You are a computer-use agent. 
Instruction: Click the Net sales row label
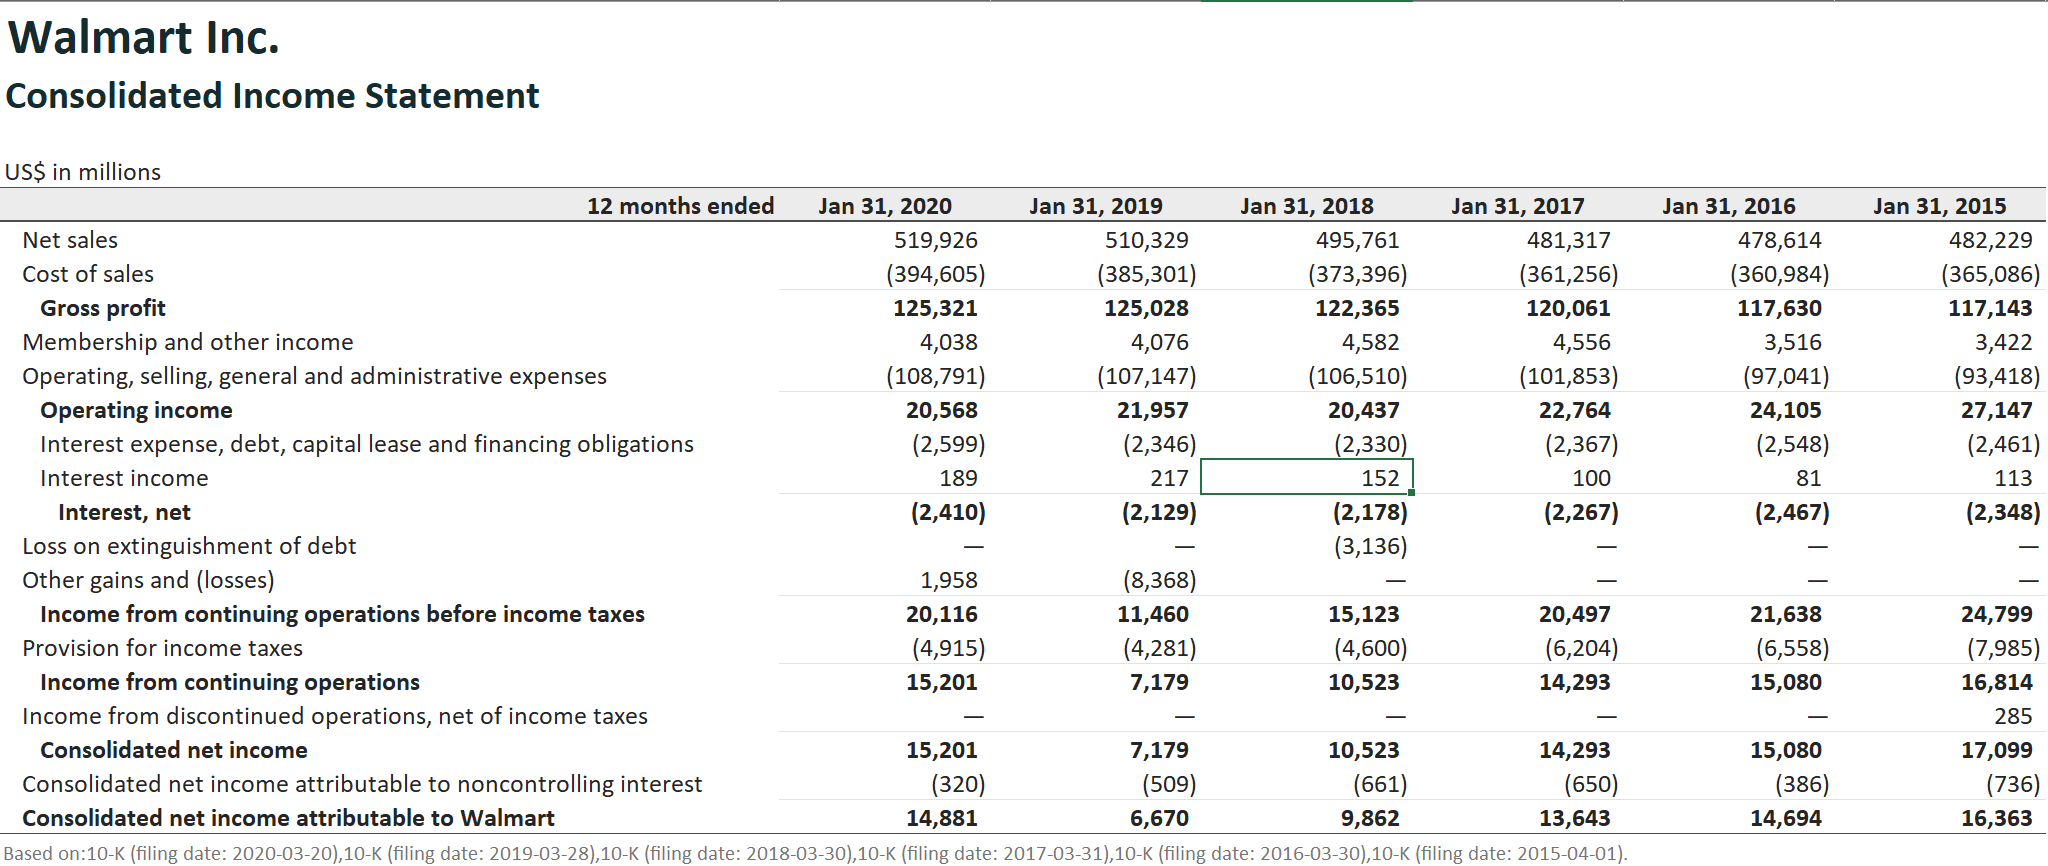[x=70, y=240]
